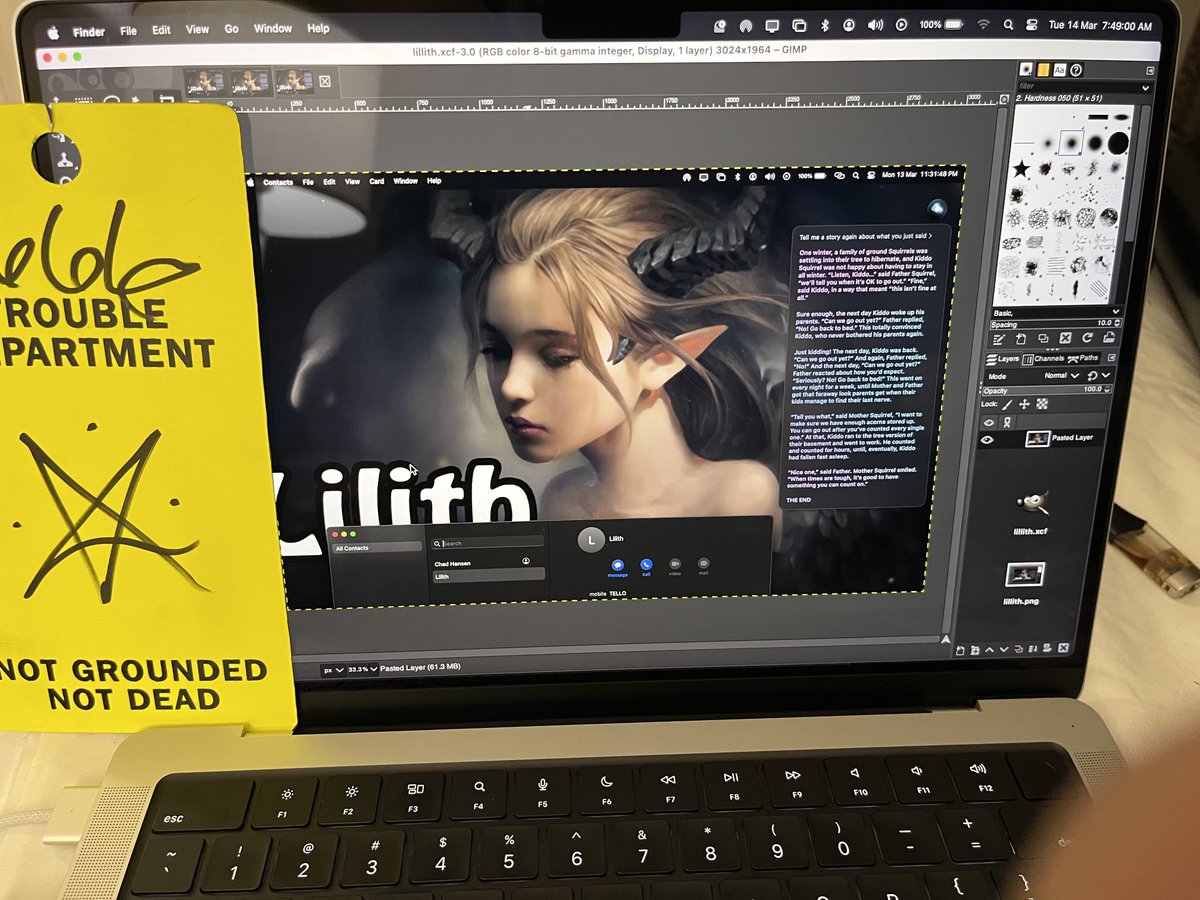Click the link column header in Layers
This screenshot has width=1200, height=900.
point(1007,421)
